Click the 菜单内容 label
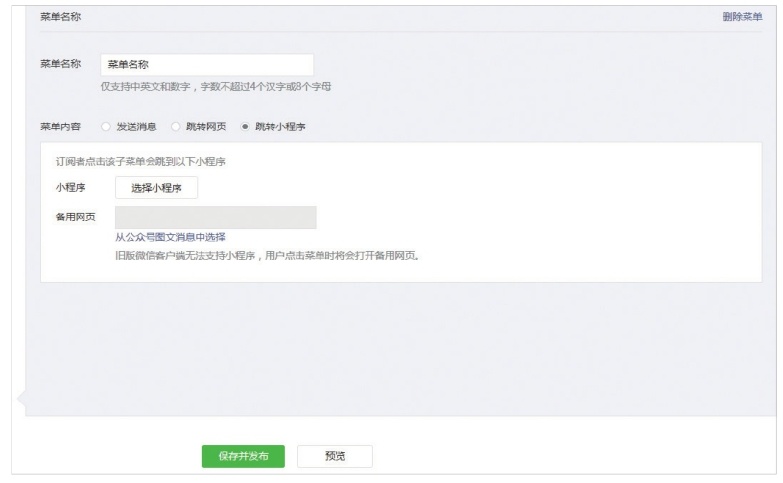Viewport: 783px width, 483px height. 60,126
